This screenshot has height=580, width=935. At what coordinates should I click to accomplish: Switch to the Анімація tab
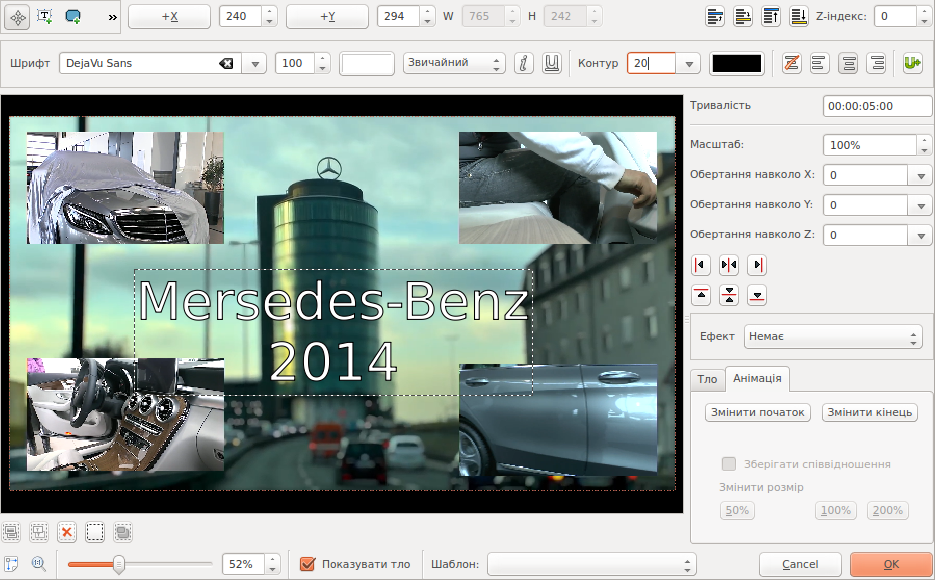click(x=757, y=379)
